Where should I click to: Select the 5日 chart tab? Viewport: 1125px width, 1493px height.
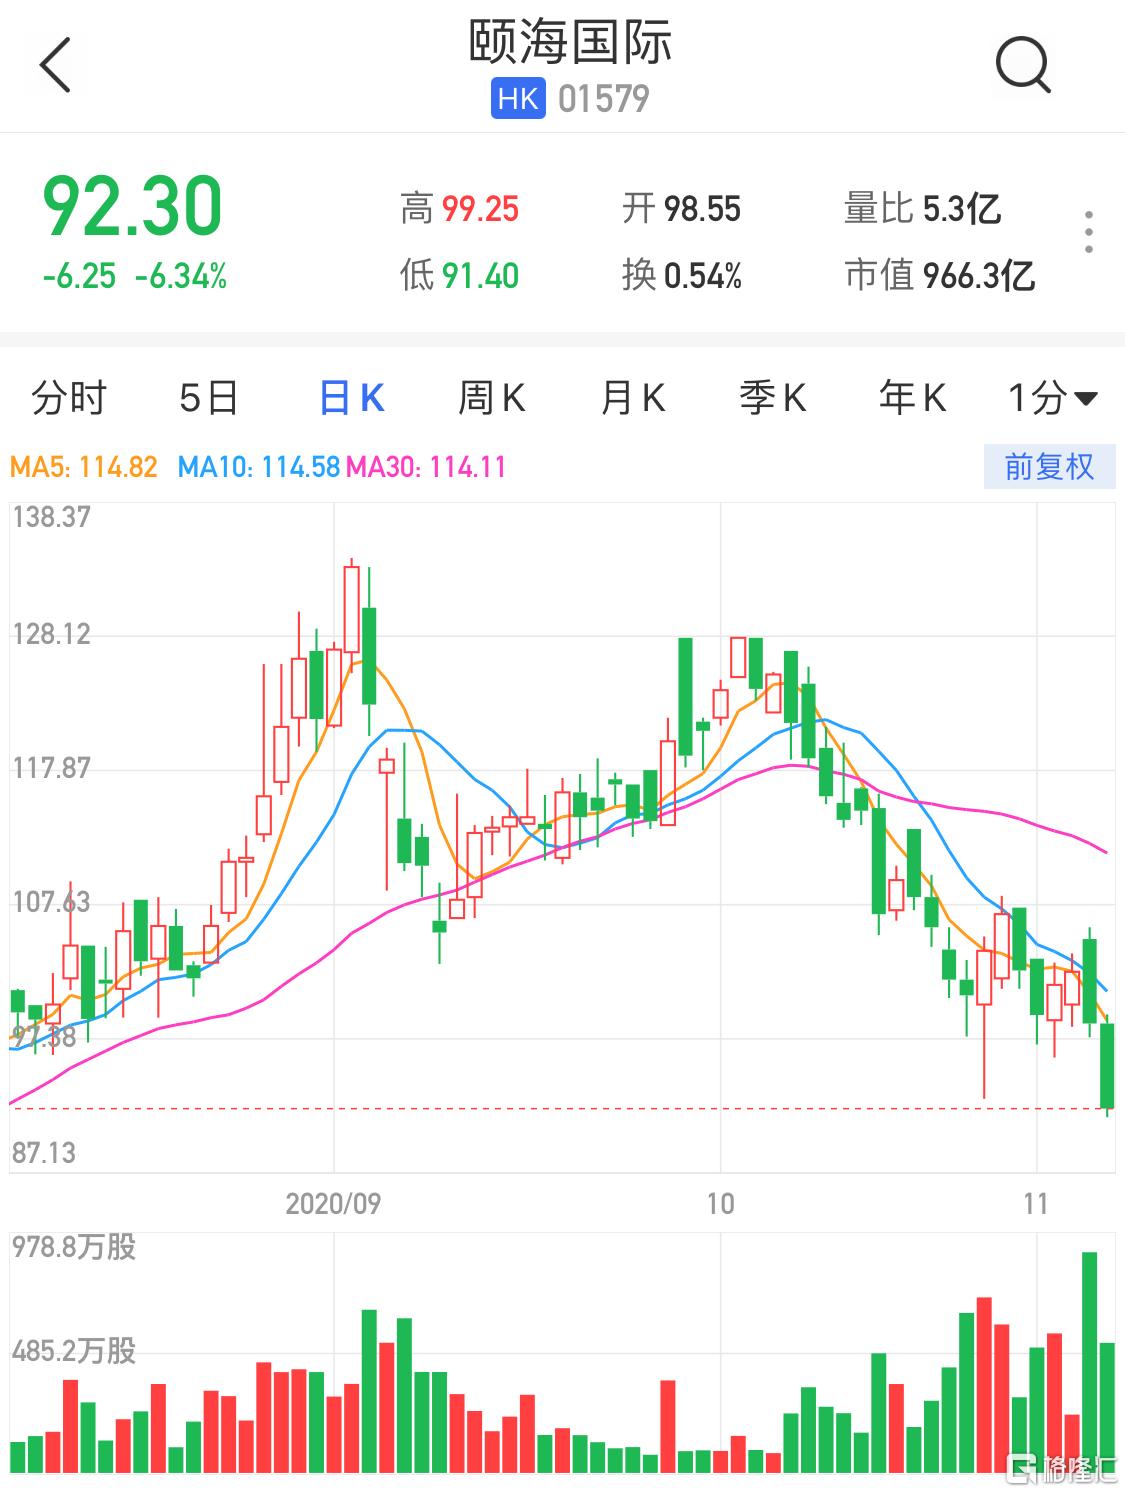click(x=208, y=398)
